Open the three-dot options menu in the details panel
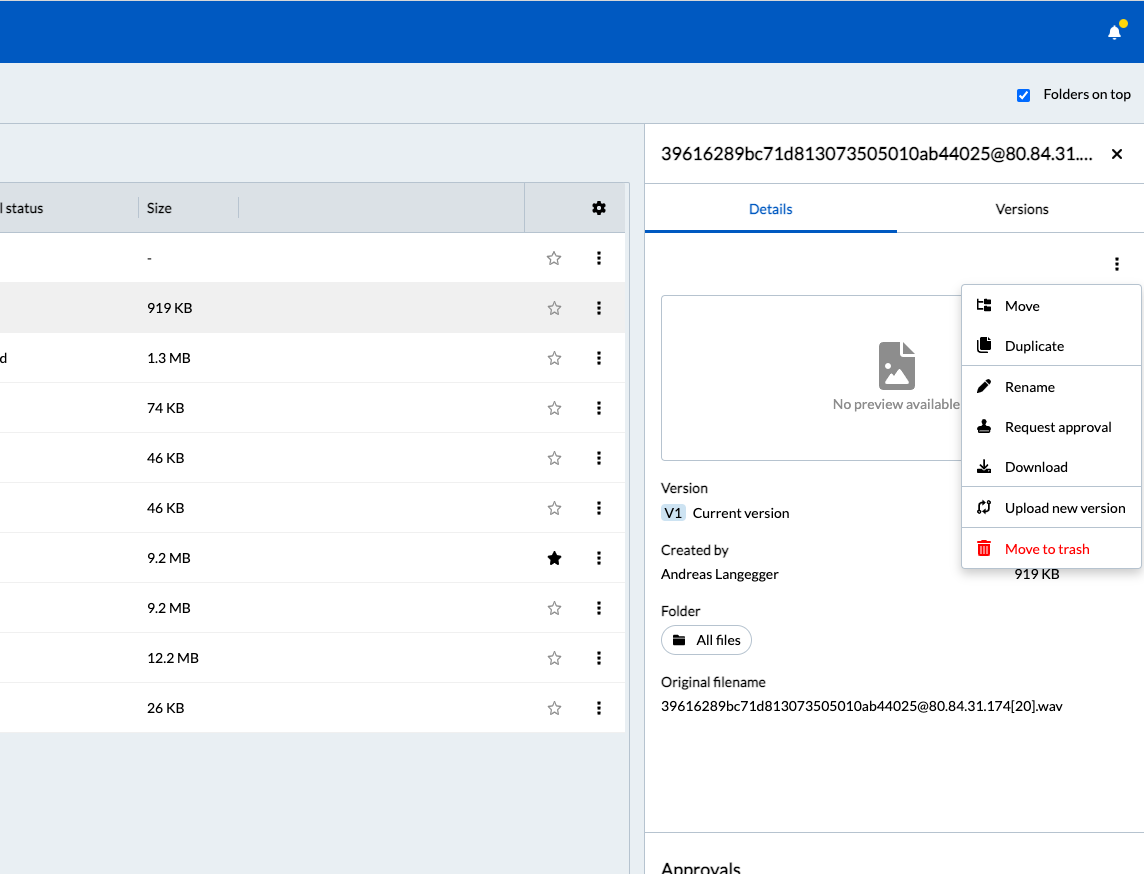Screen dimensions: 1144x874 point(1116,264)
